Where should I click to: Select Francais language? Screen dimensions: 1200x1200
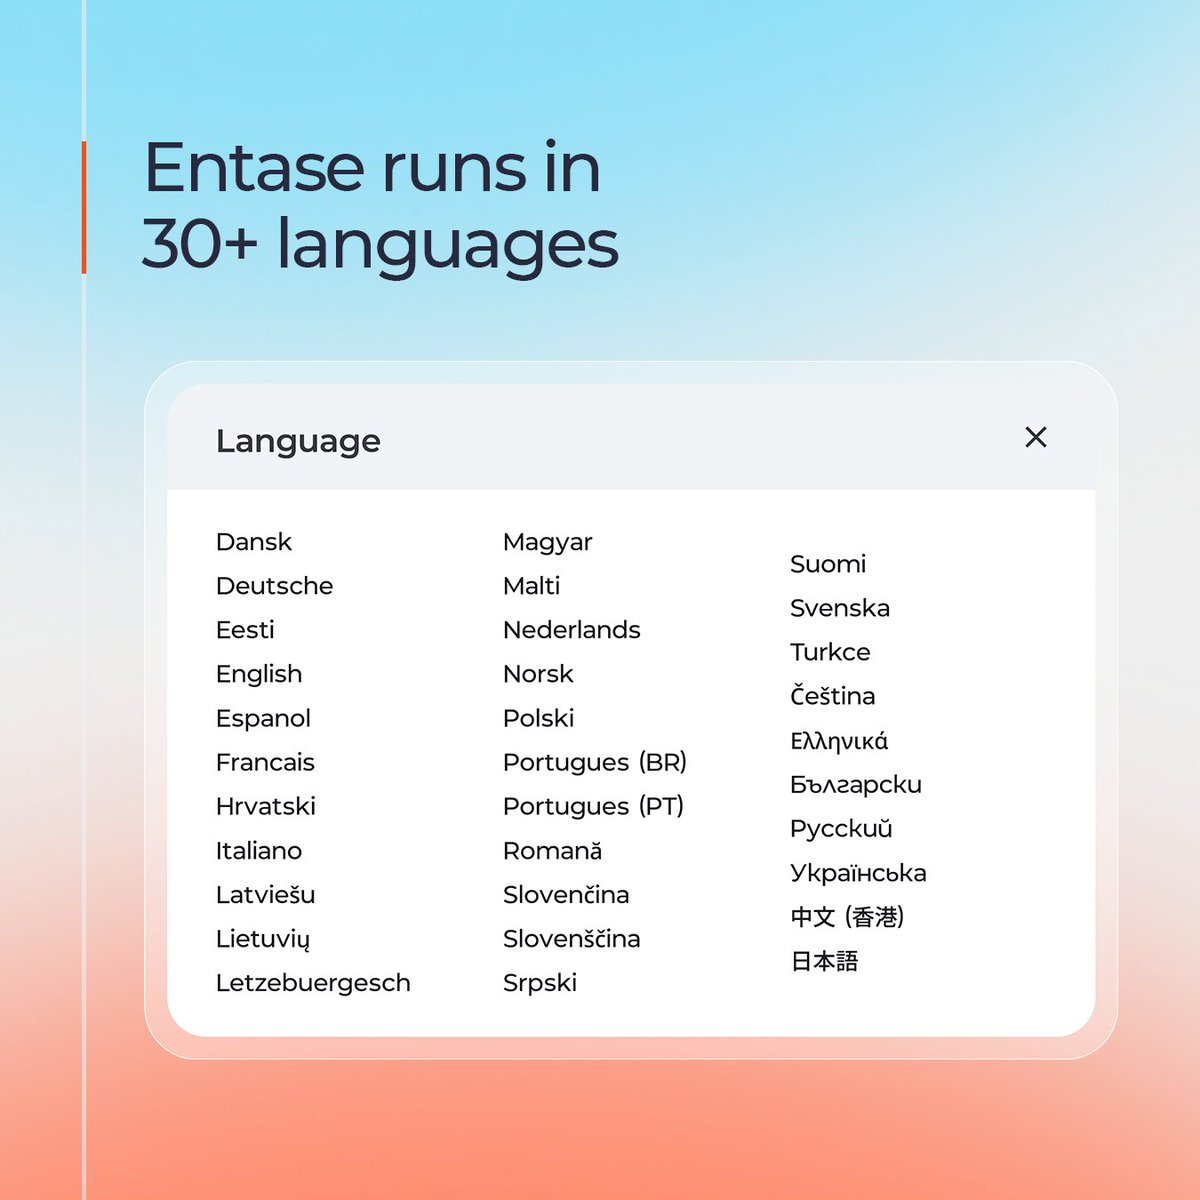pos(266,762)
